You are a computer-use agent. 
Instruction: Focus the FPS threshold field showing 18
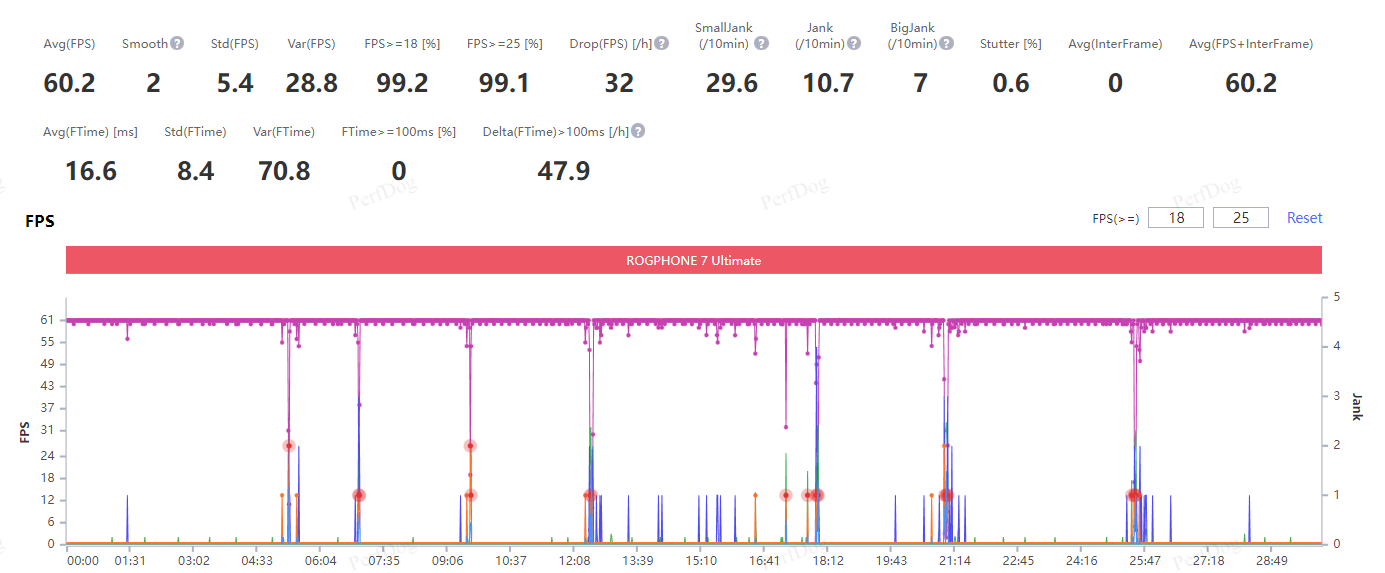1176,218
